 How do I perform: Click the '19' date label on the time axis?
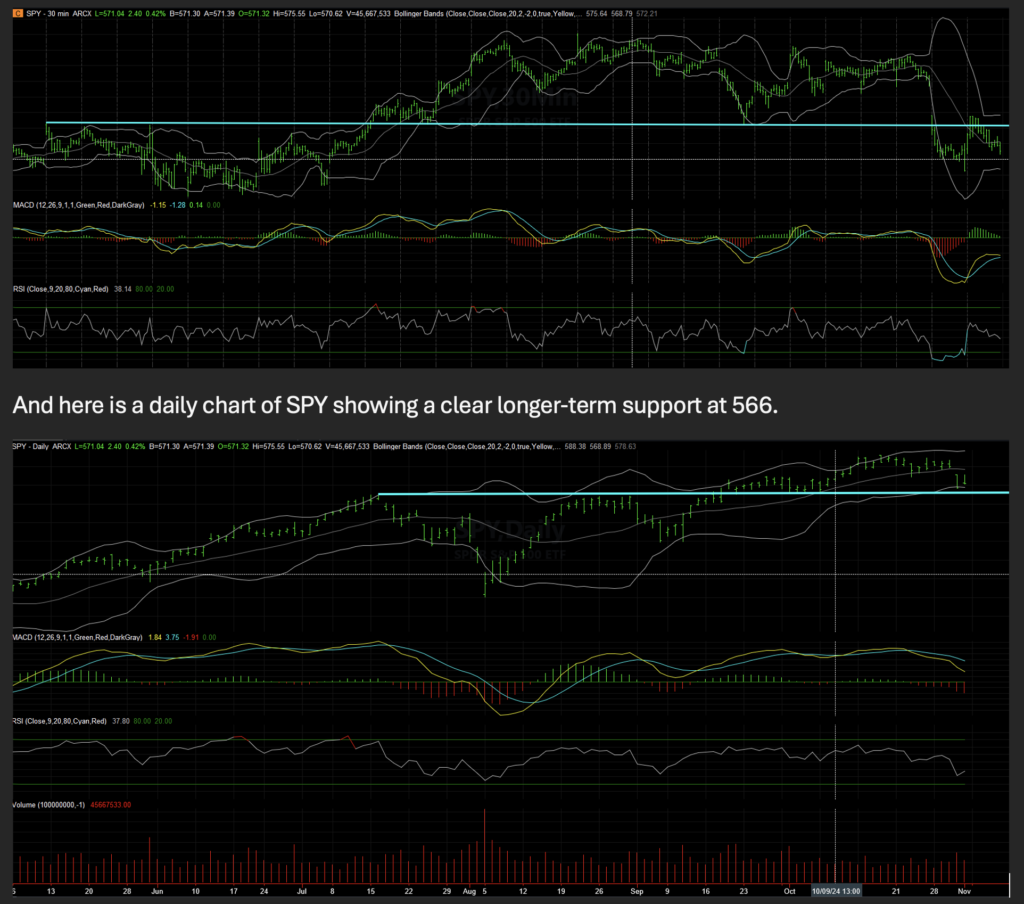pyautogui.click(x=561, y=891)
